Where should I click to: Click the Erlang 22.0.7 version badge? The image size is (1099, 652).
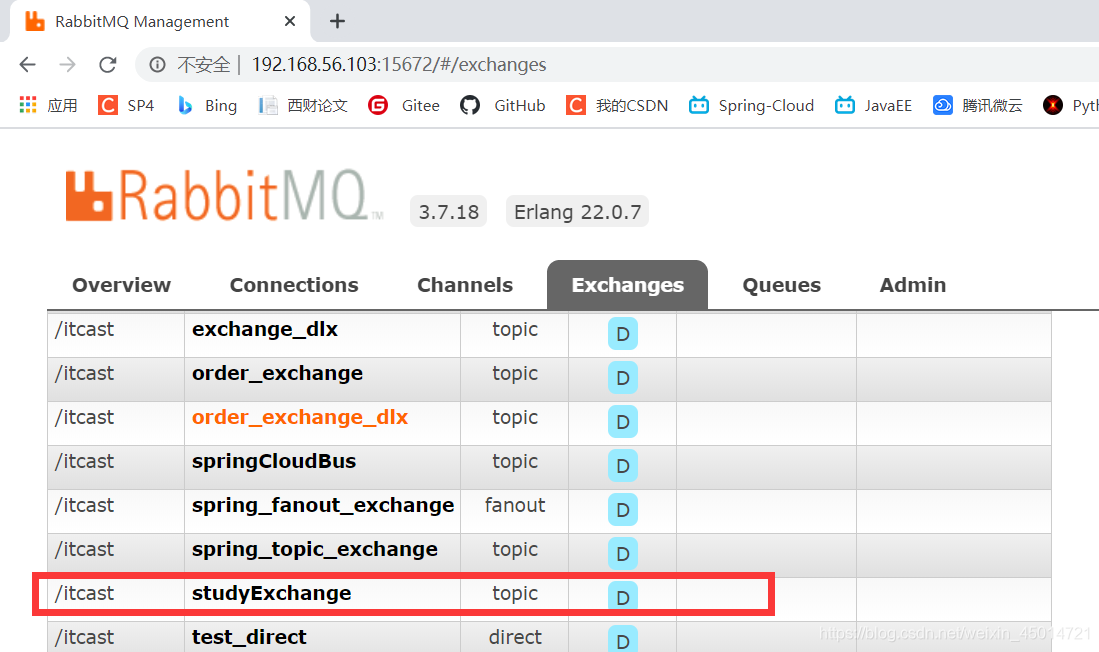pos(578,212)
